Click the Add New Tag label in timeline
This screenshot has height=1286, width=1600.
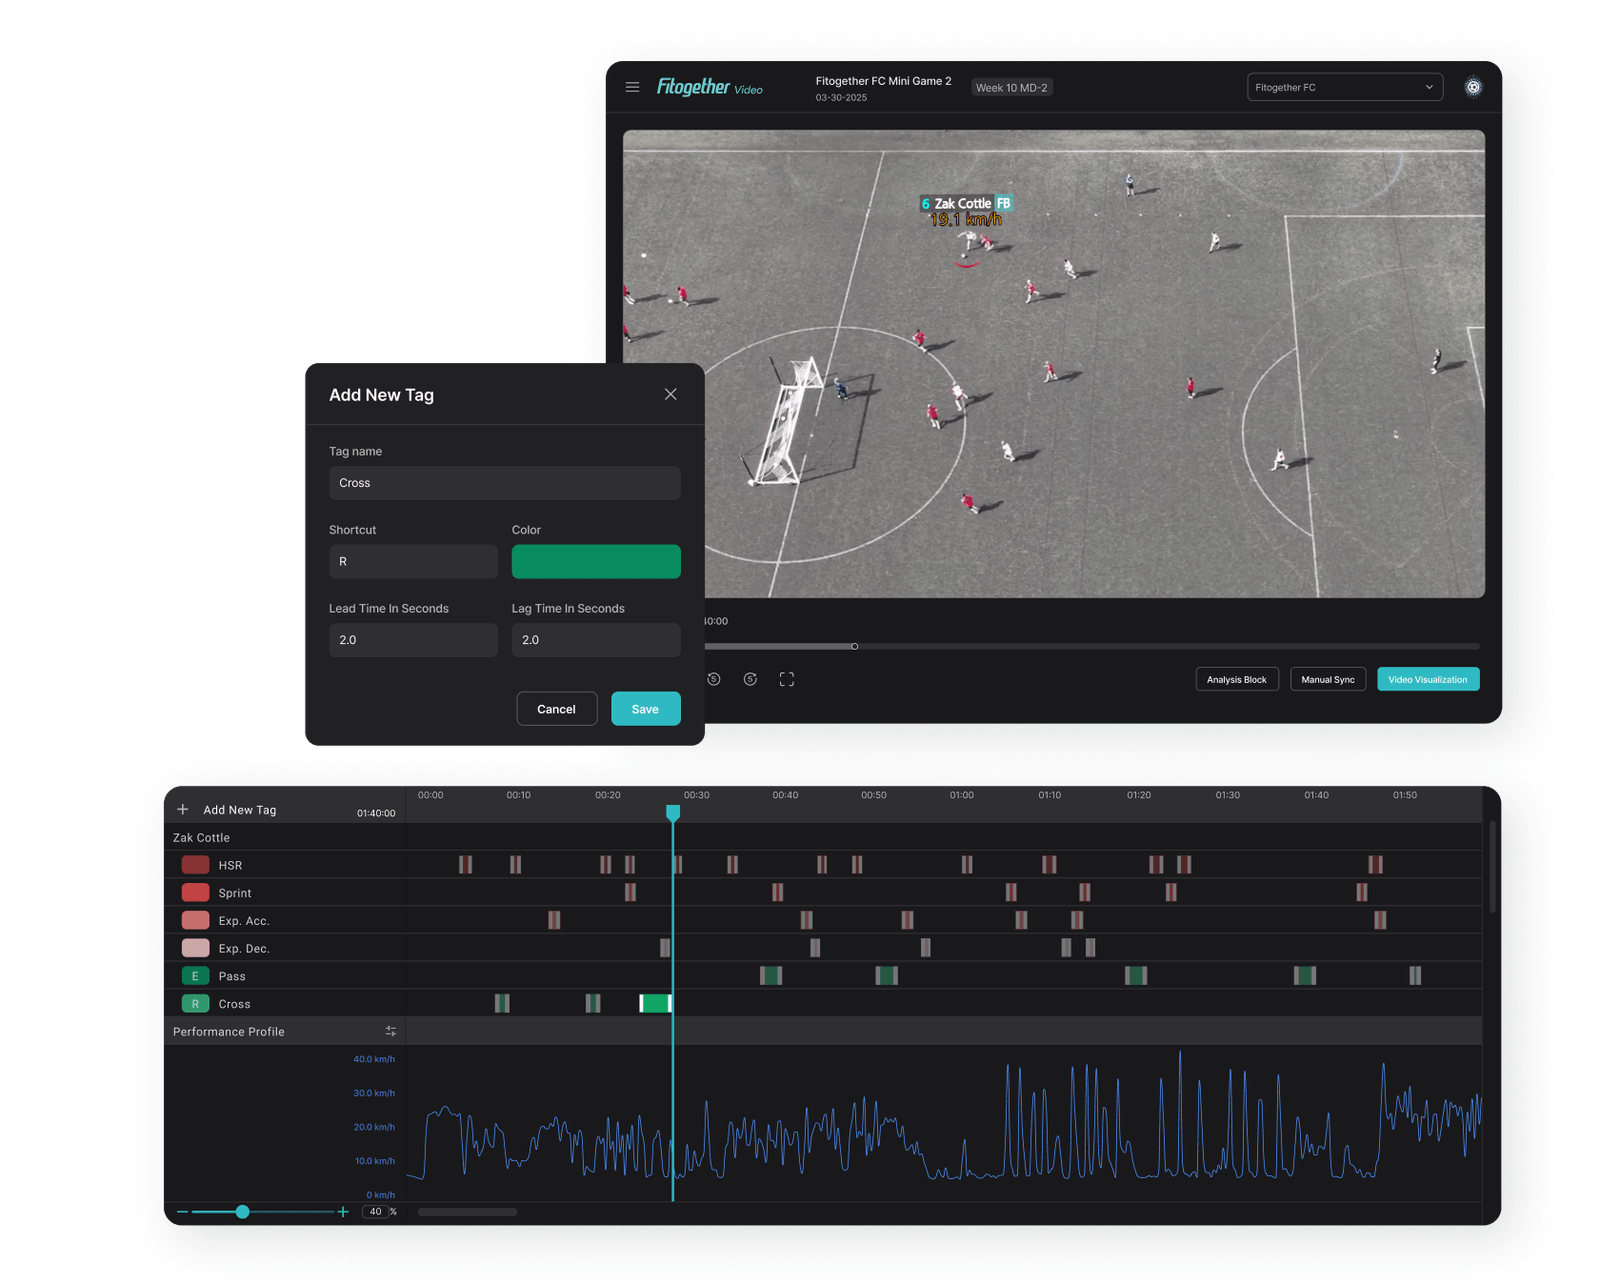coord(240,810)
